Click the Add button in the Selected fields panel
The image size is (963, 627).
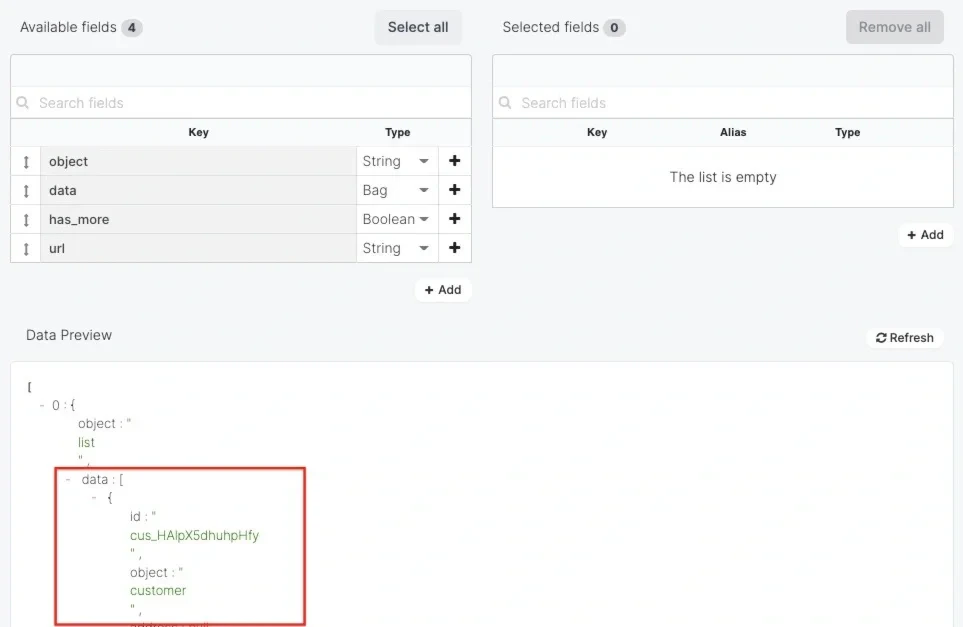click(x=925, y=235)
